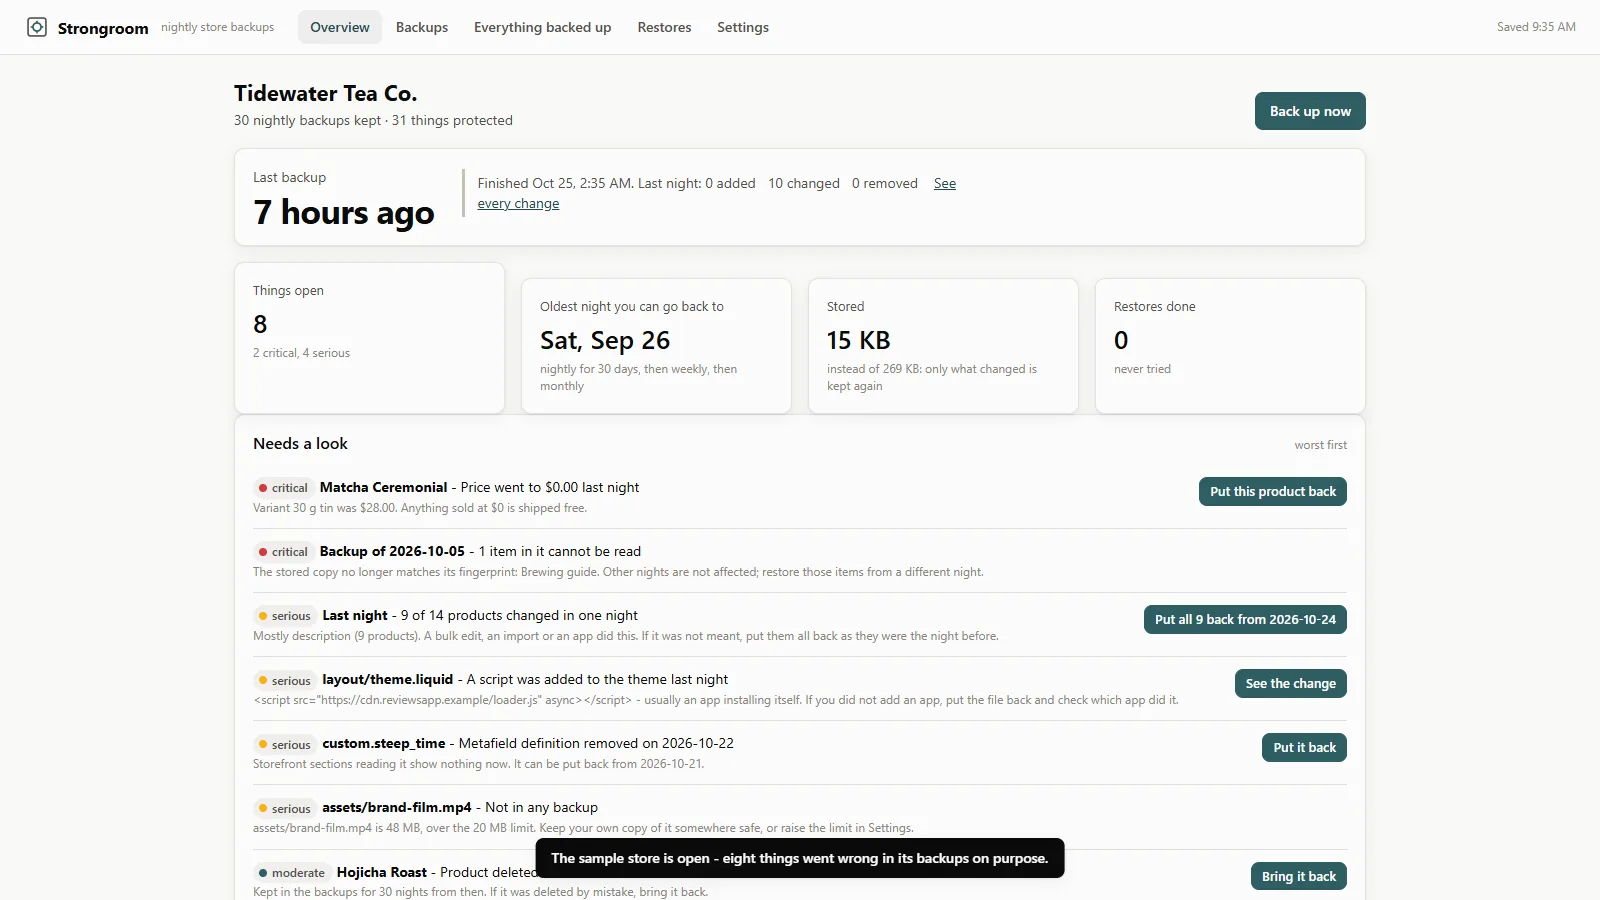Click the custom.steep_time item title

pos(384,743)
